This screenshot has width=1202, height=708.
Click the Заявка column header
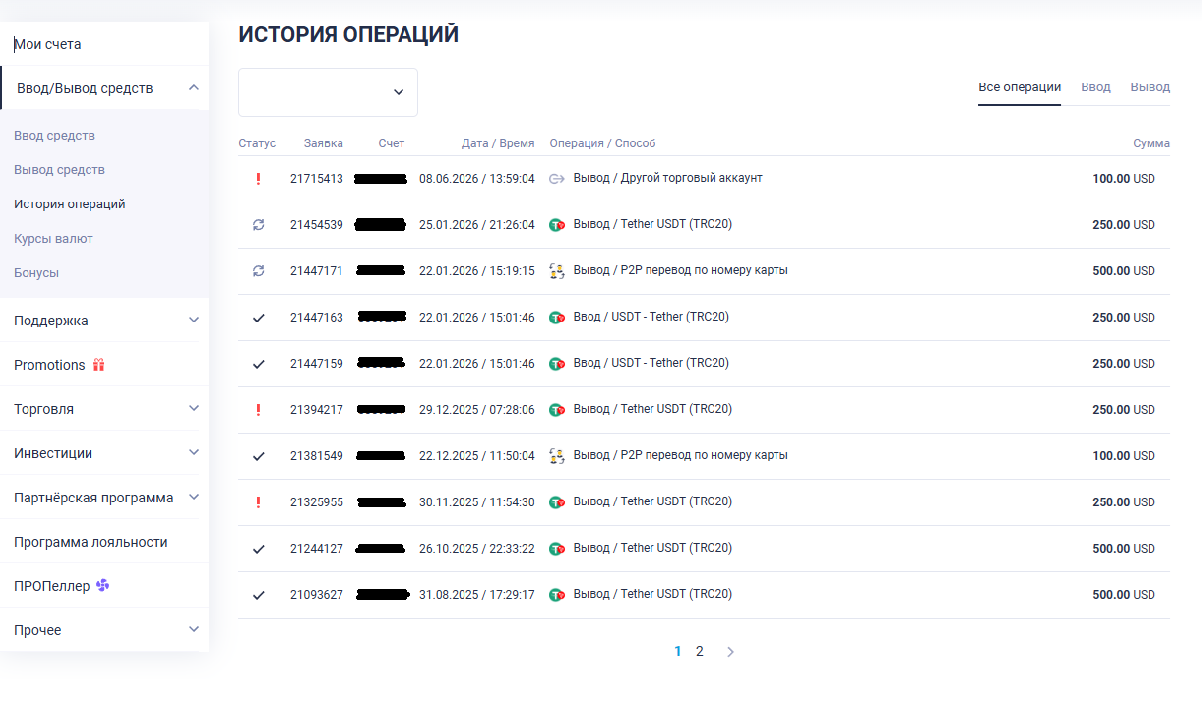coord(323,143)
